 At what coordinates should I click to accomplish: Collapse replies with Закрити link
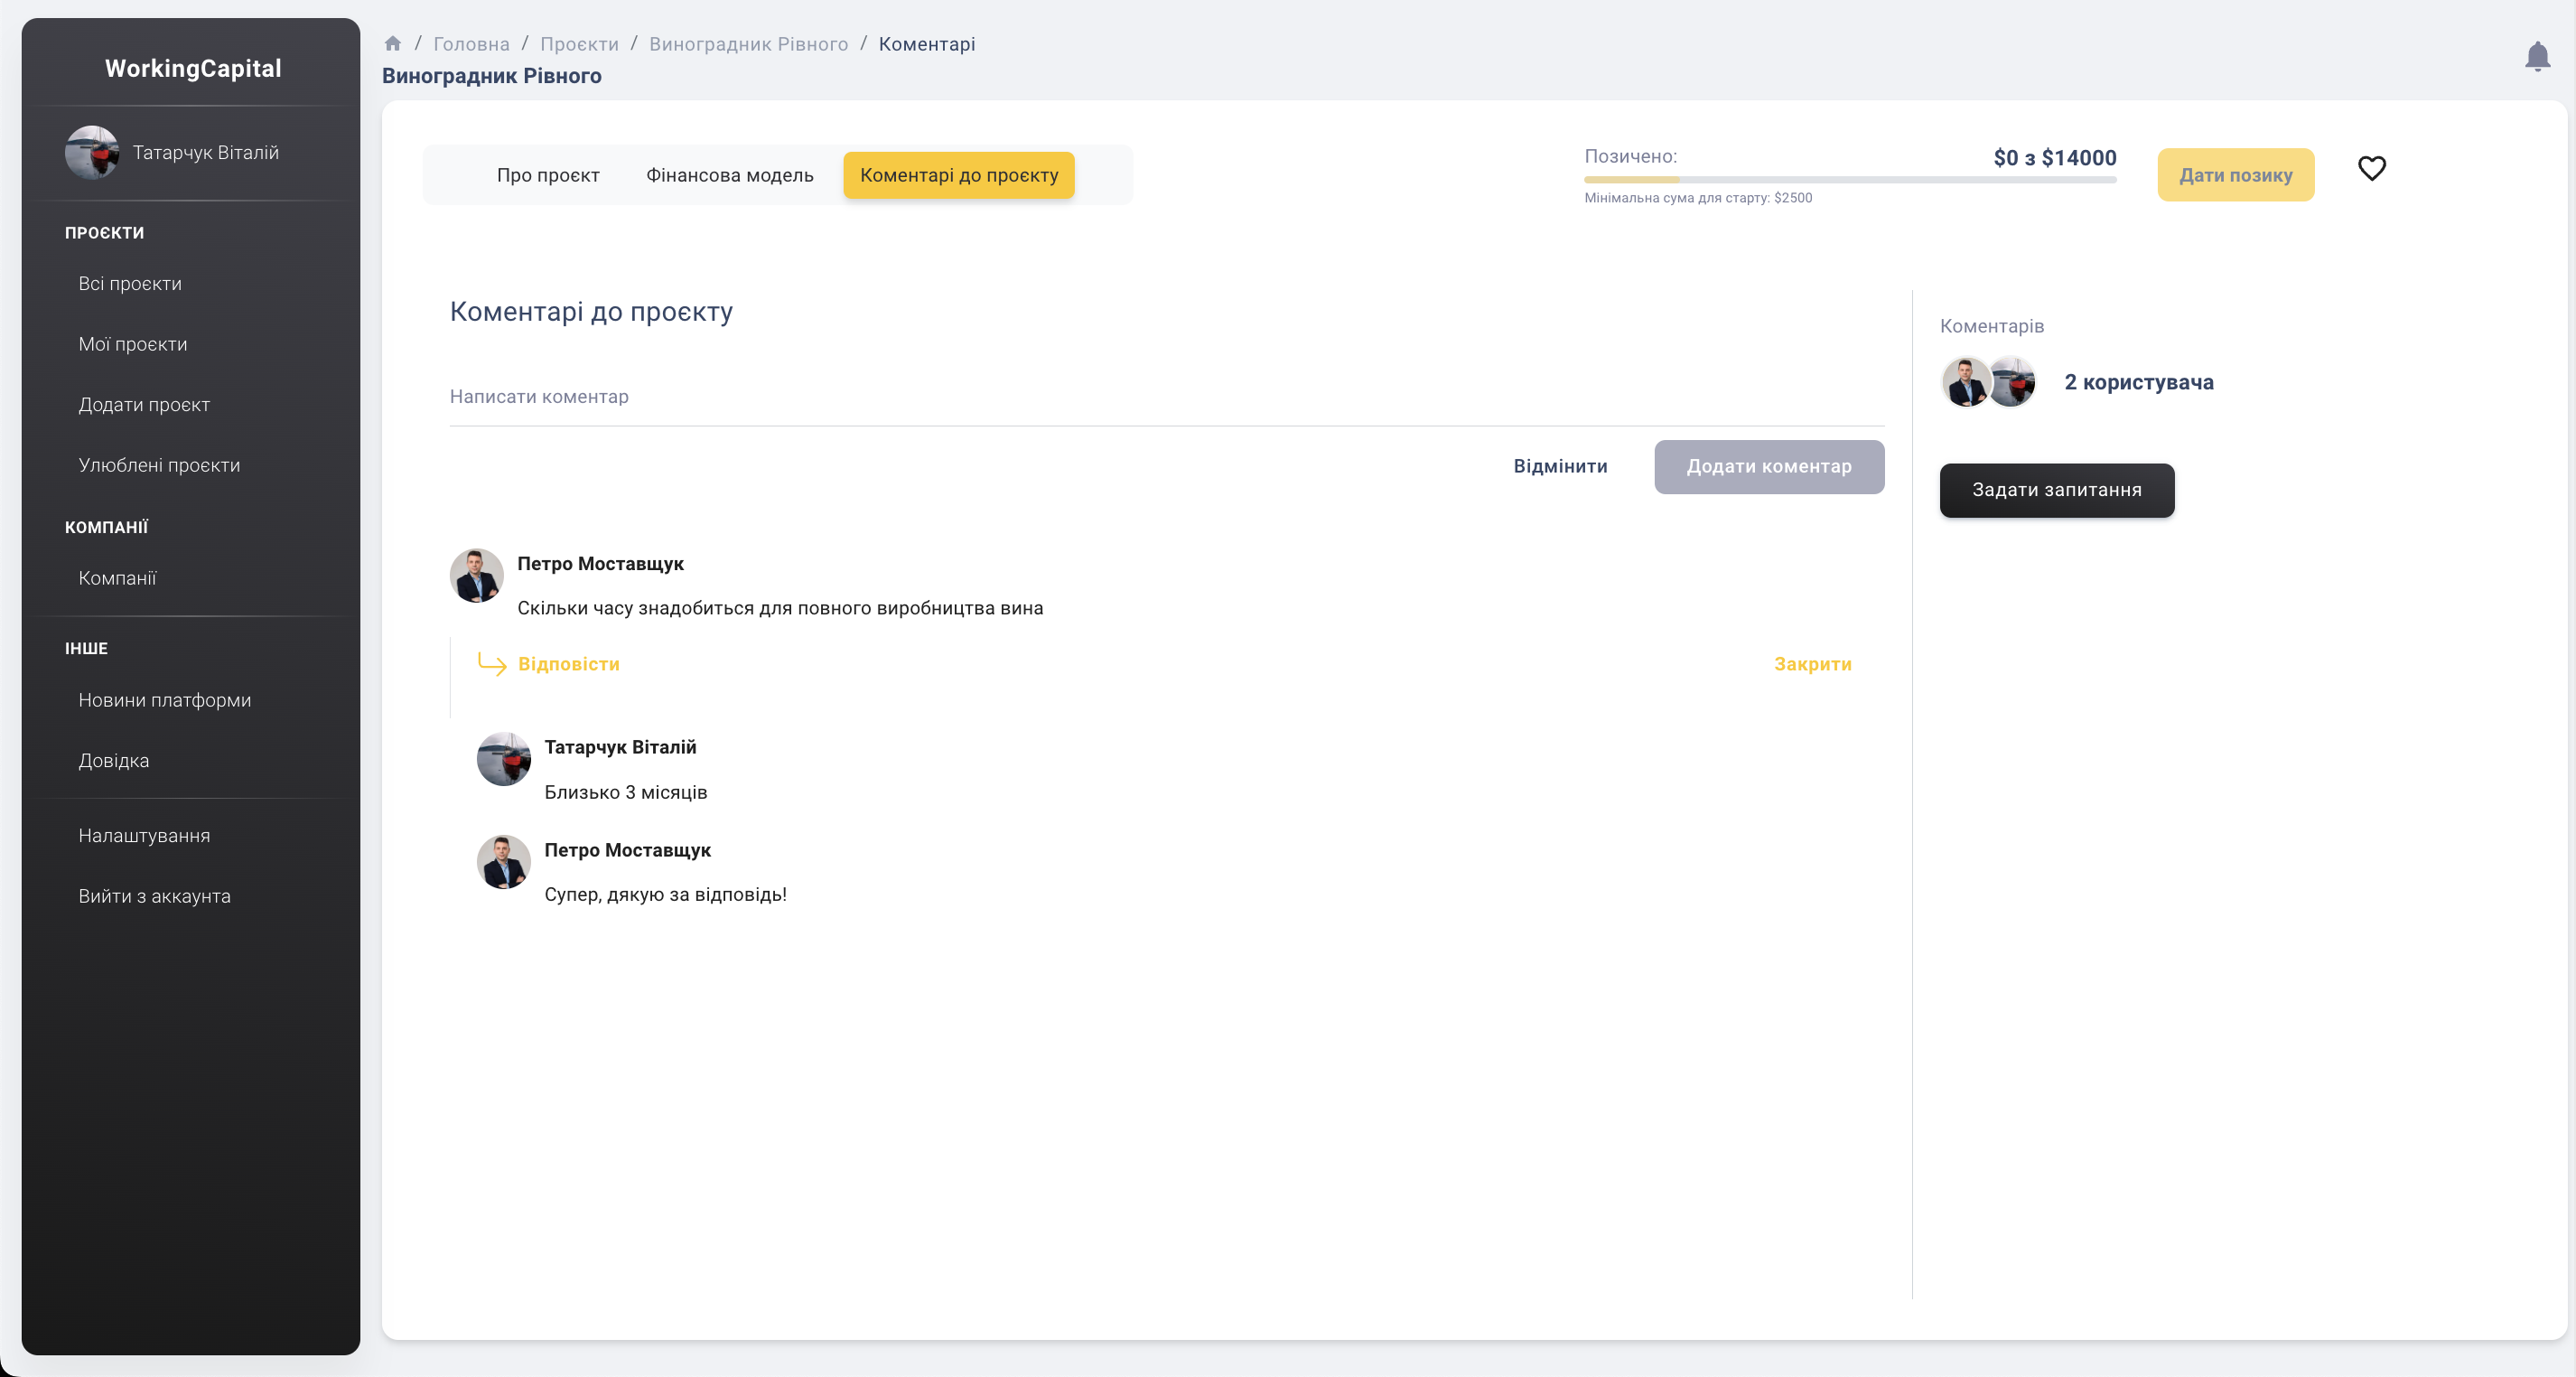pyautogui.click(x=1812, y=664)
